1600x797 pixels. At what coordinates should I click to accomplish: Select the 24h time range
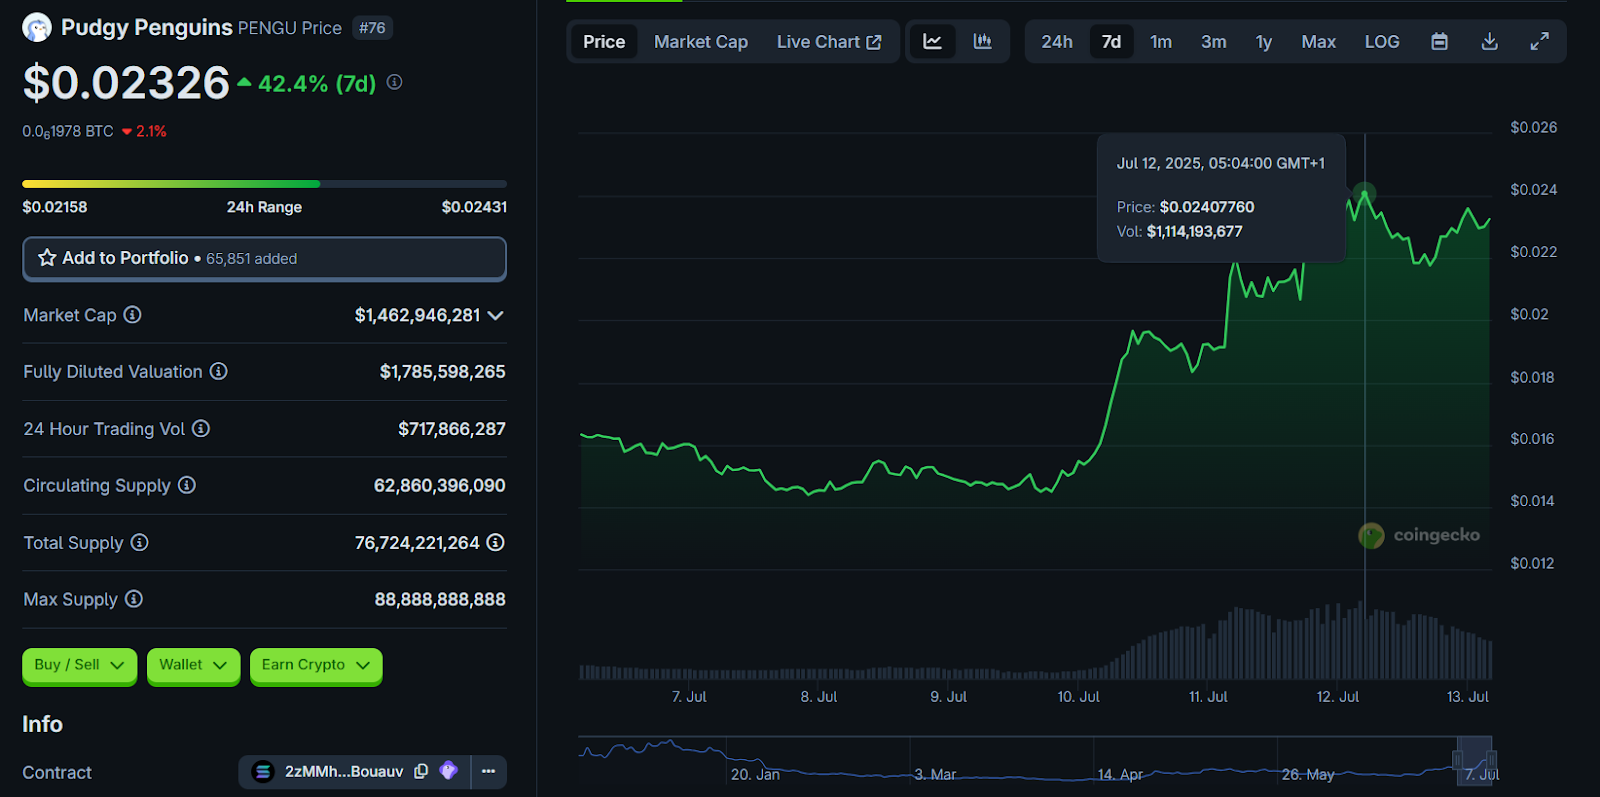pyautogui.click(x=1056, y=42)
